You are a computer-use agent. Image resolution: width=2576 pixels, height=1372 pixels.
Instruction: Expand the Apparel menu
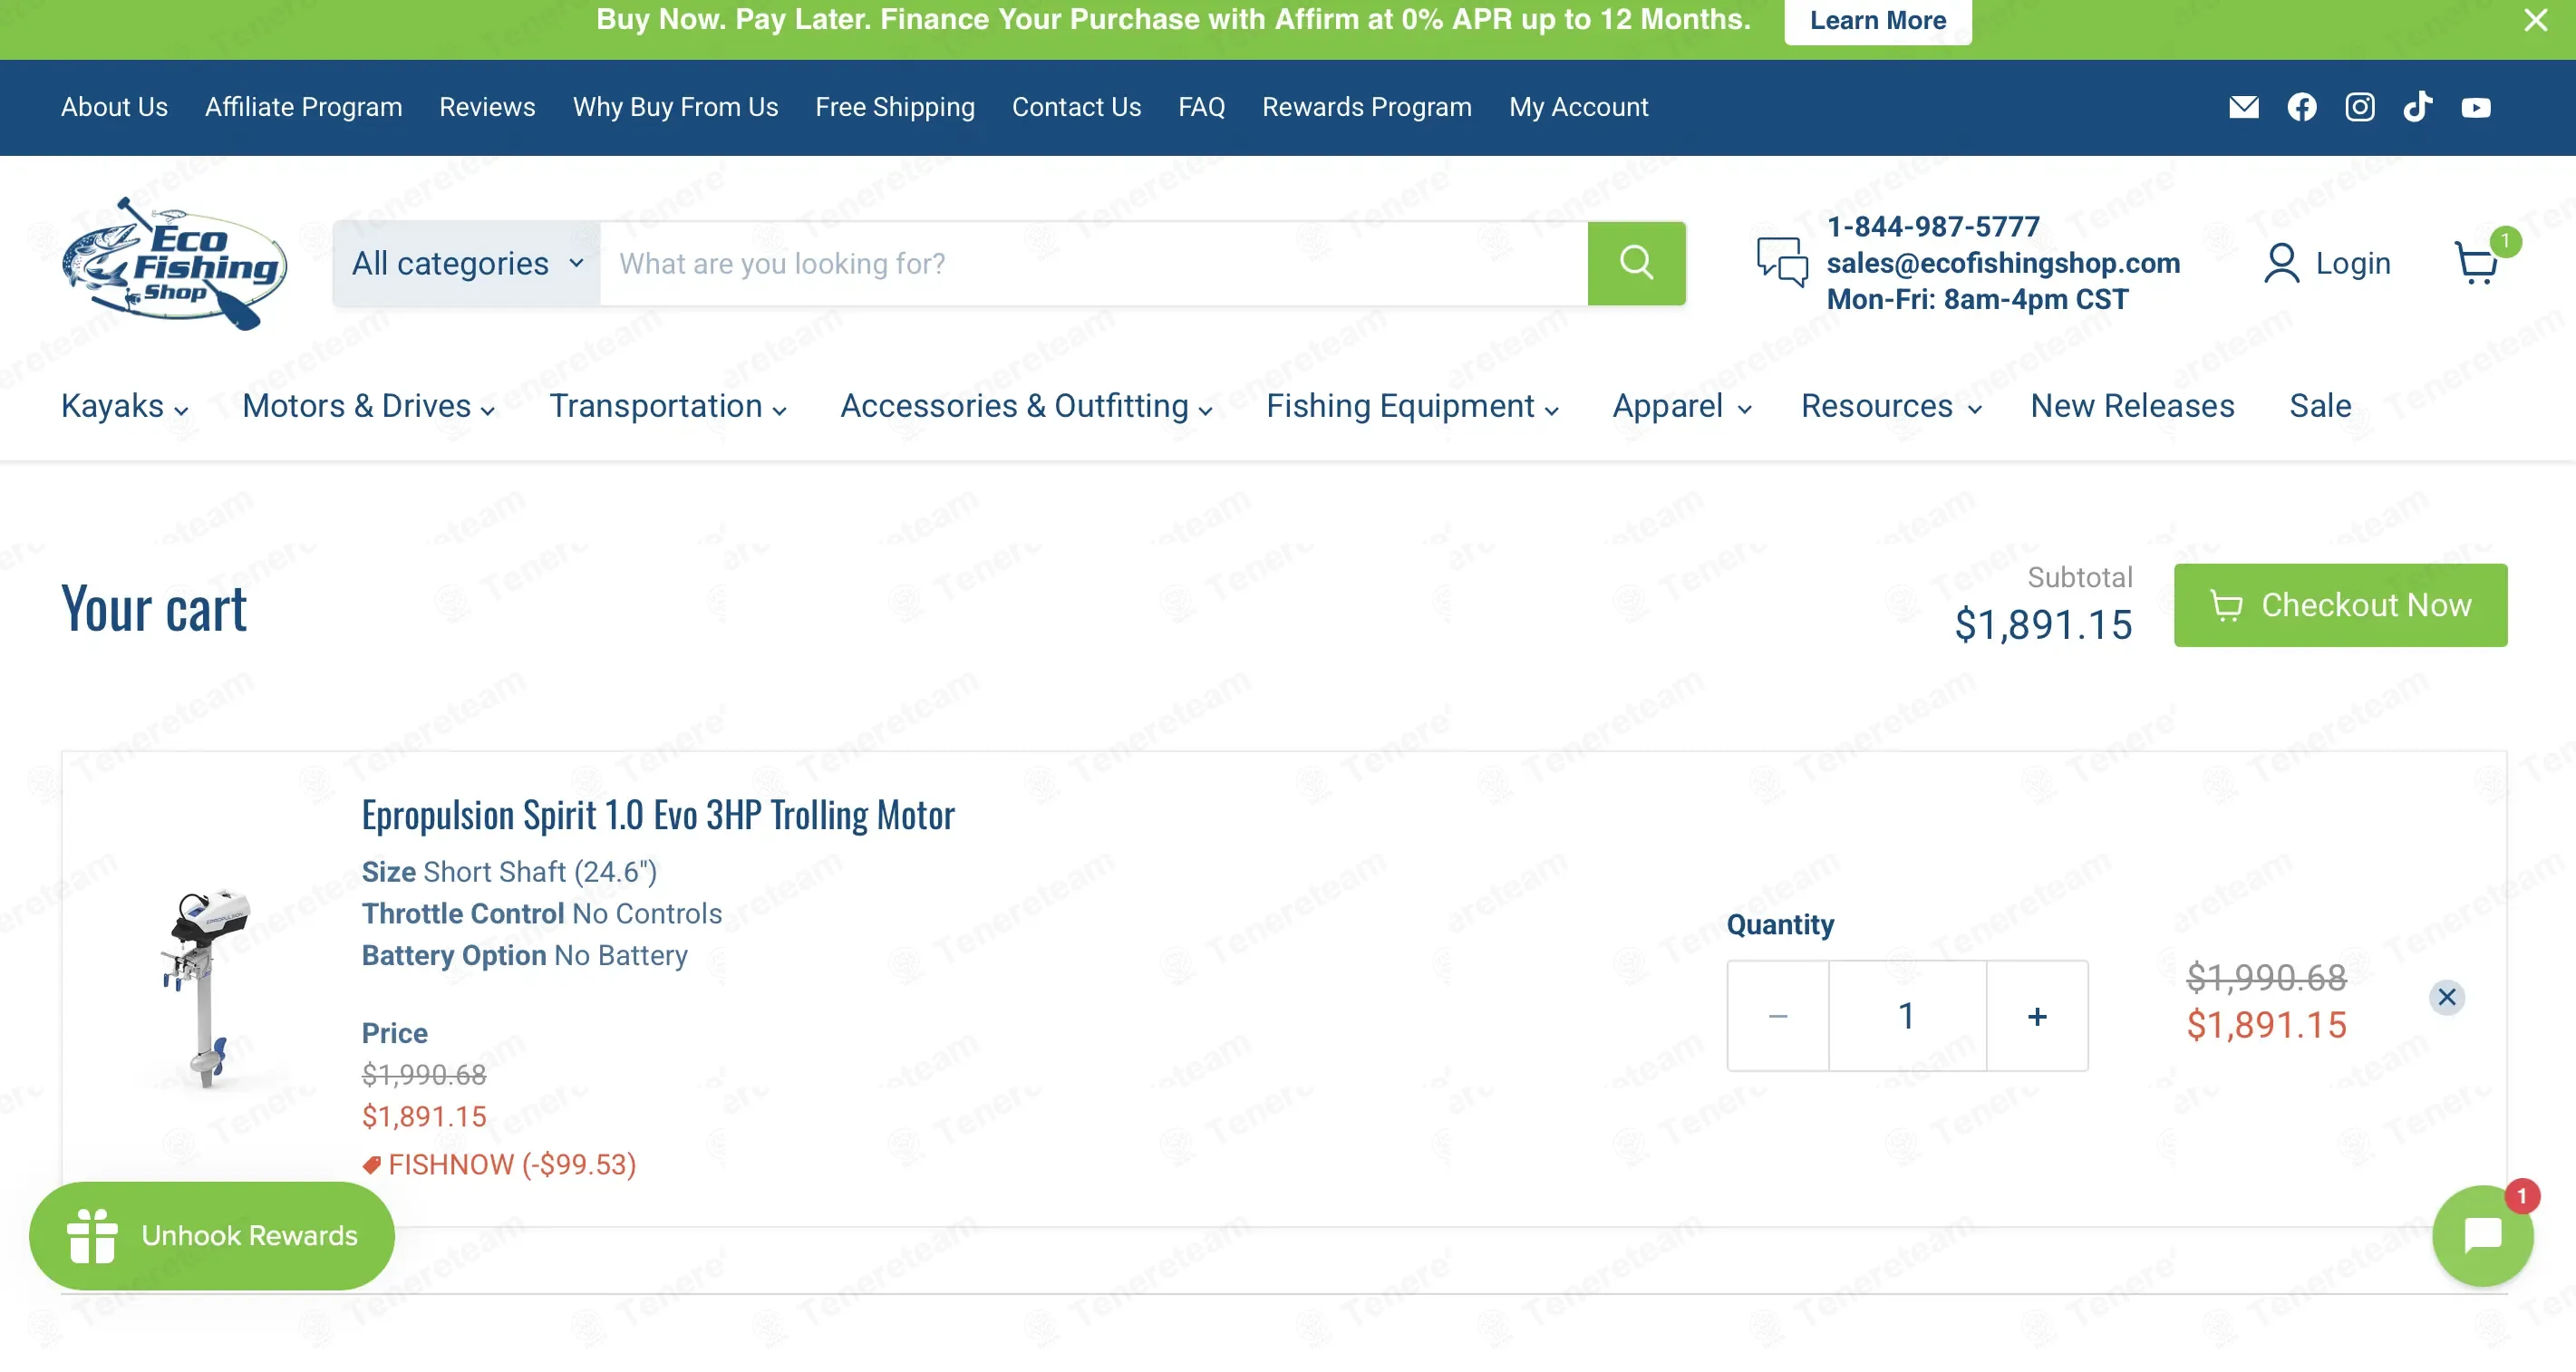1682,406
